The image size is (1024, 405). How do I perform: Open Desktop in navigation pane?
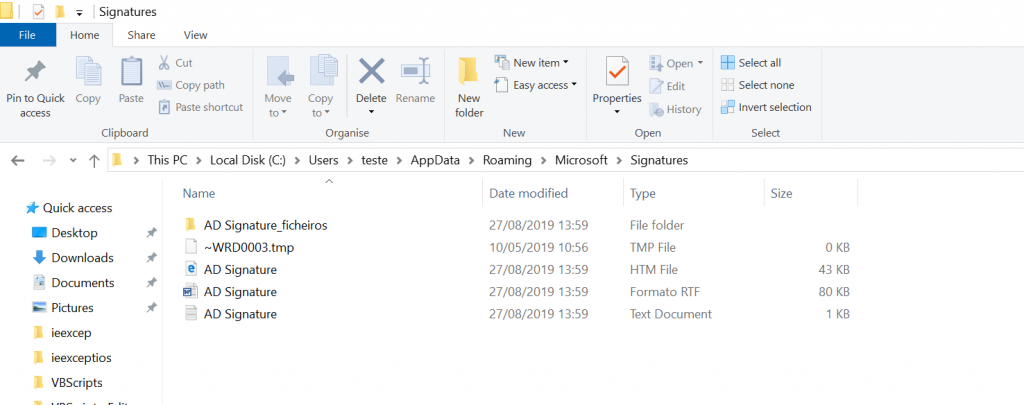(x=74, y=233)
